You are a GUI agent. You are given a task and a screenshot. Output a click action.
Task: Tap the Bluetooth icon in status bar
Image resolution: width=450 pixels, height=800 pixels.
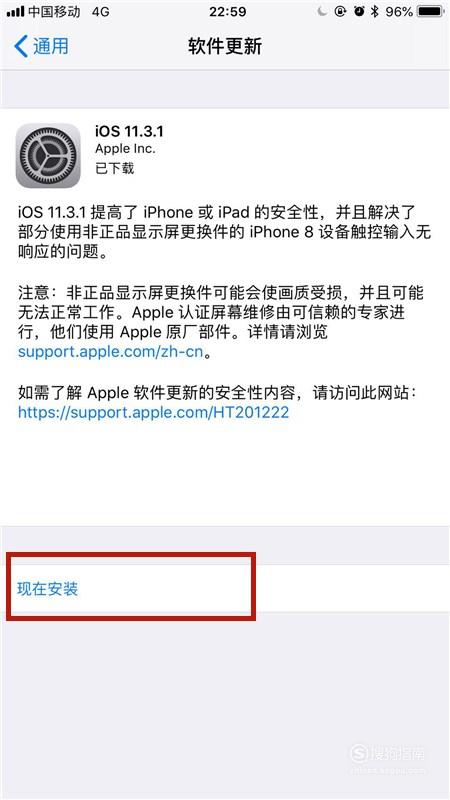[374, 11]
